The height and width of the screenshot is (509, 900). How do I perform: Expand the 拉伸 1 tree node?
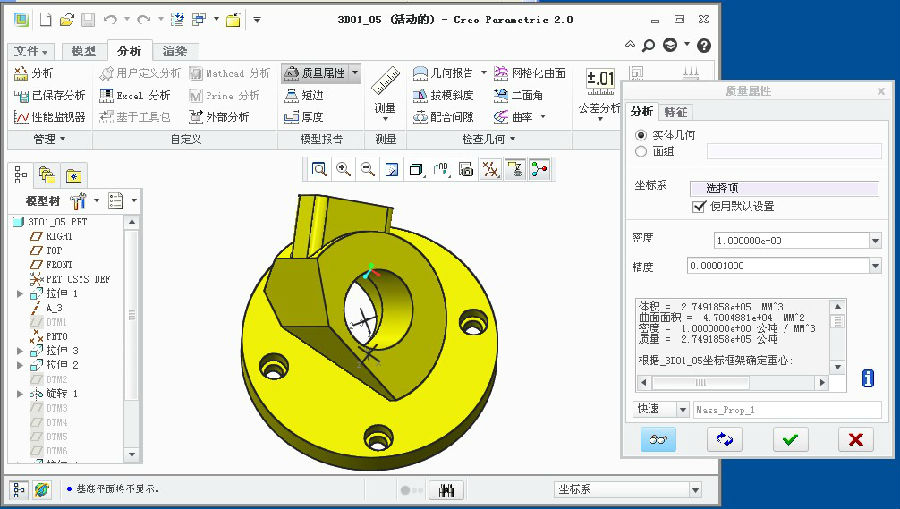pos(20,294)
